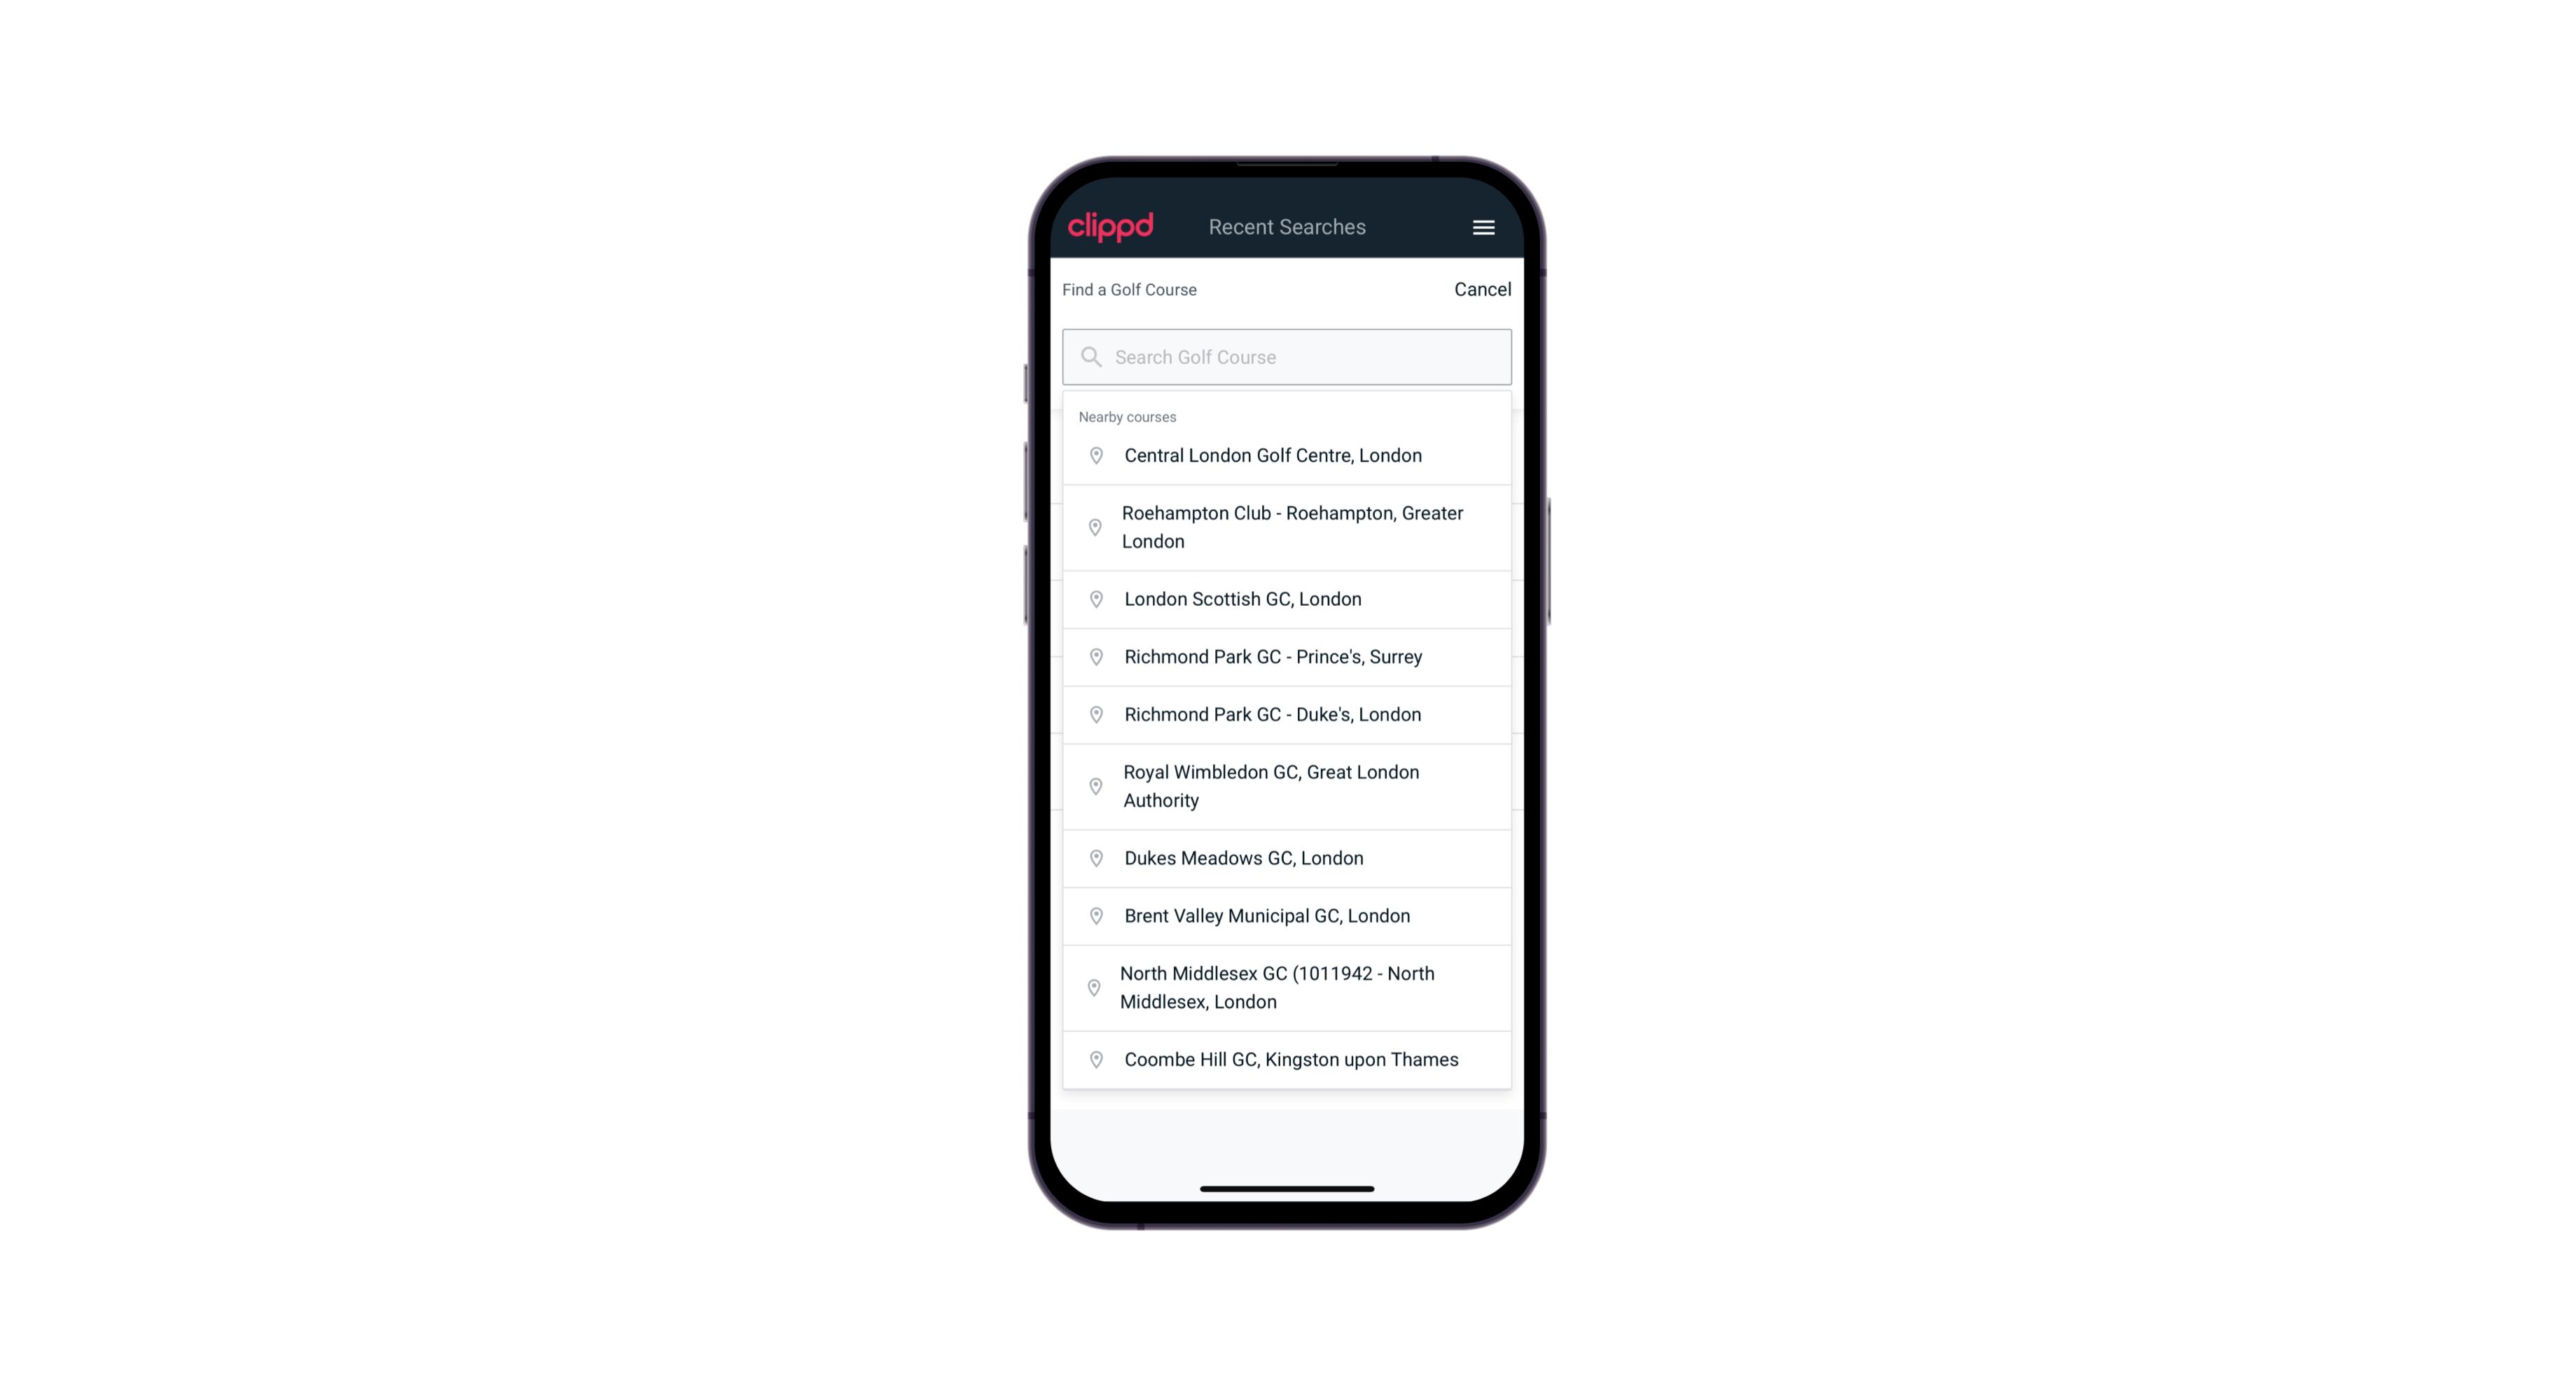Tap the search magnifier icon
Screen dimensions: 2576x1386
1090,355
